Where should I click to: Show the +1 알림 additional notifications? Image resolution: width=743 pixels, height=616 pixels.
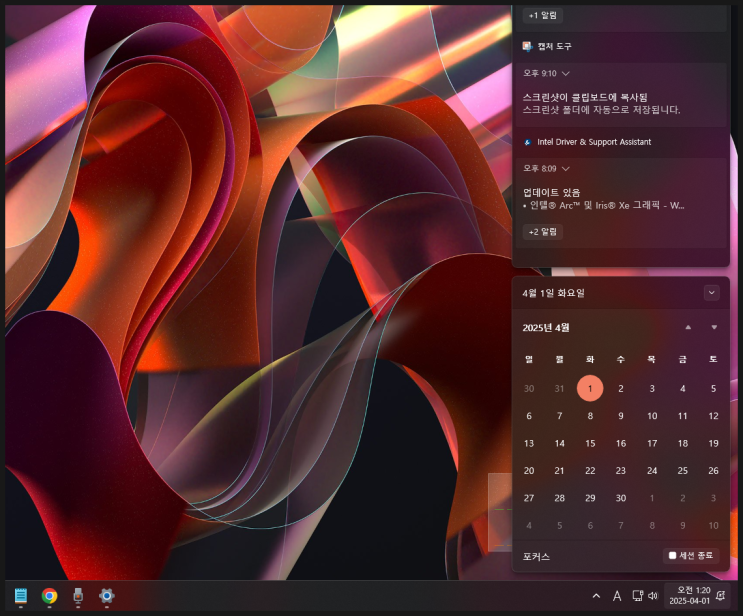(x=543, y=15)
